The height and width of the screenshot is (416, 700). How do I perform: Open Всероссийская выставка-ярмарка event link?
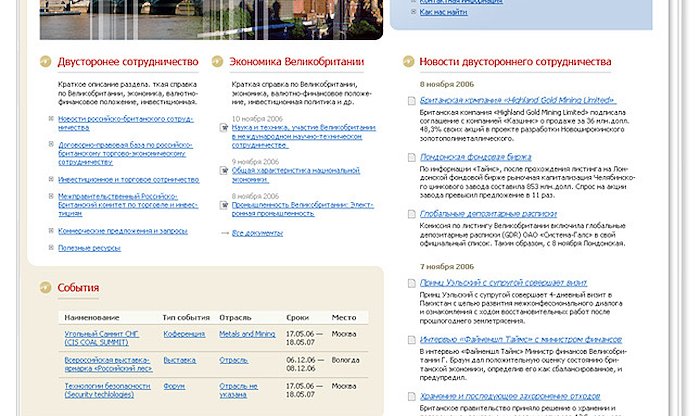[108, 364]
